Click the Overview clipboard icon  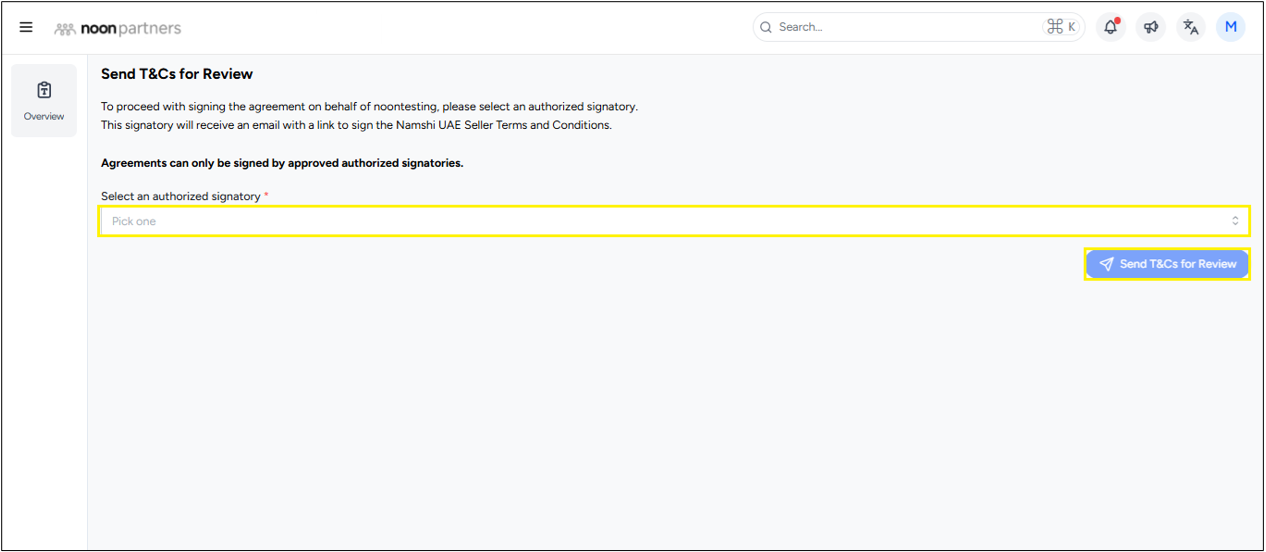[44, 91]
